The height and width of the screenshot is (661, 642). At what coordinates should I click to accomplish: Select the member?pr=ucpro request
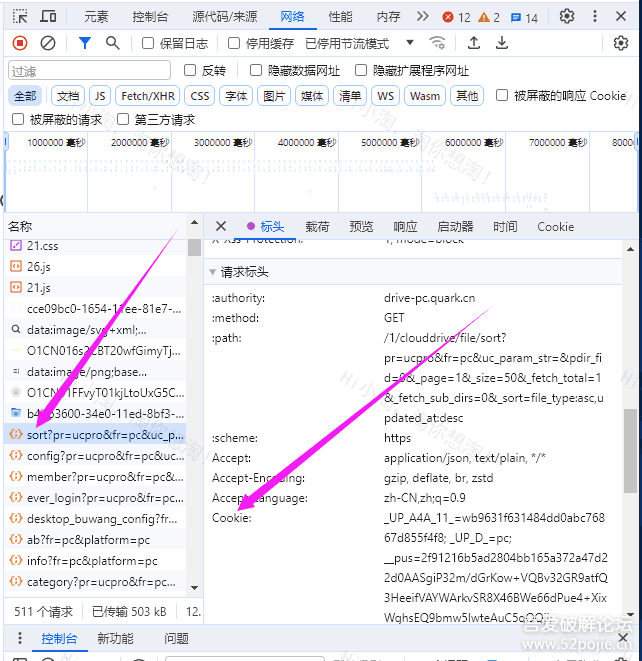(95, 477)
